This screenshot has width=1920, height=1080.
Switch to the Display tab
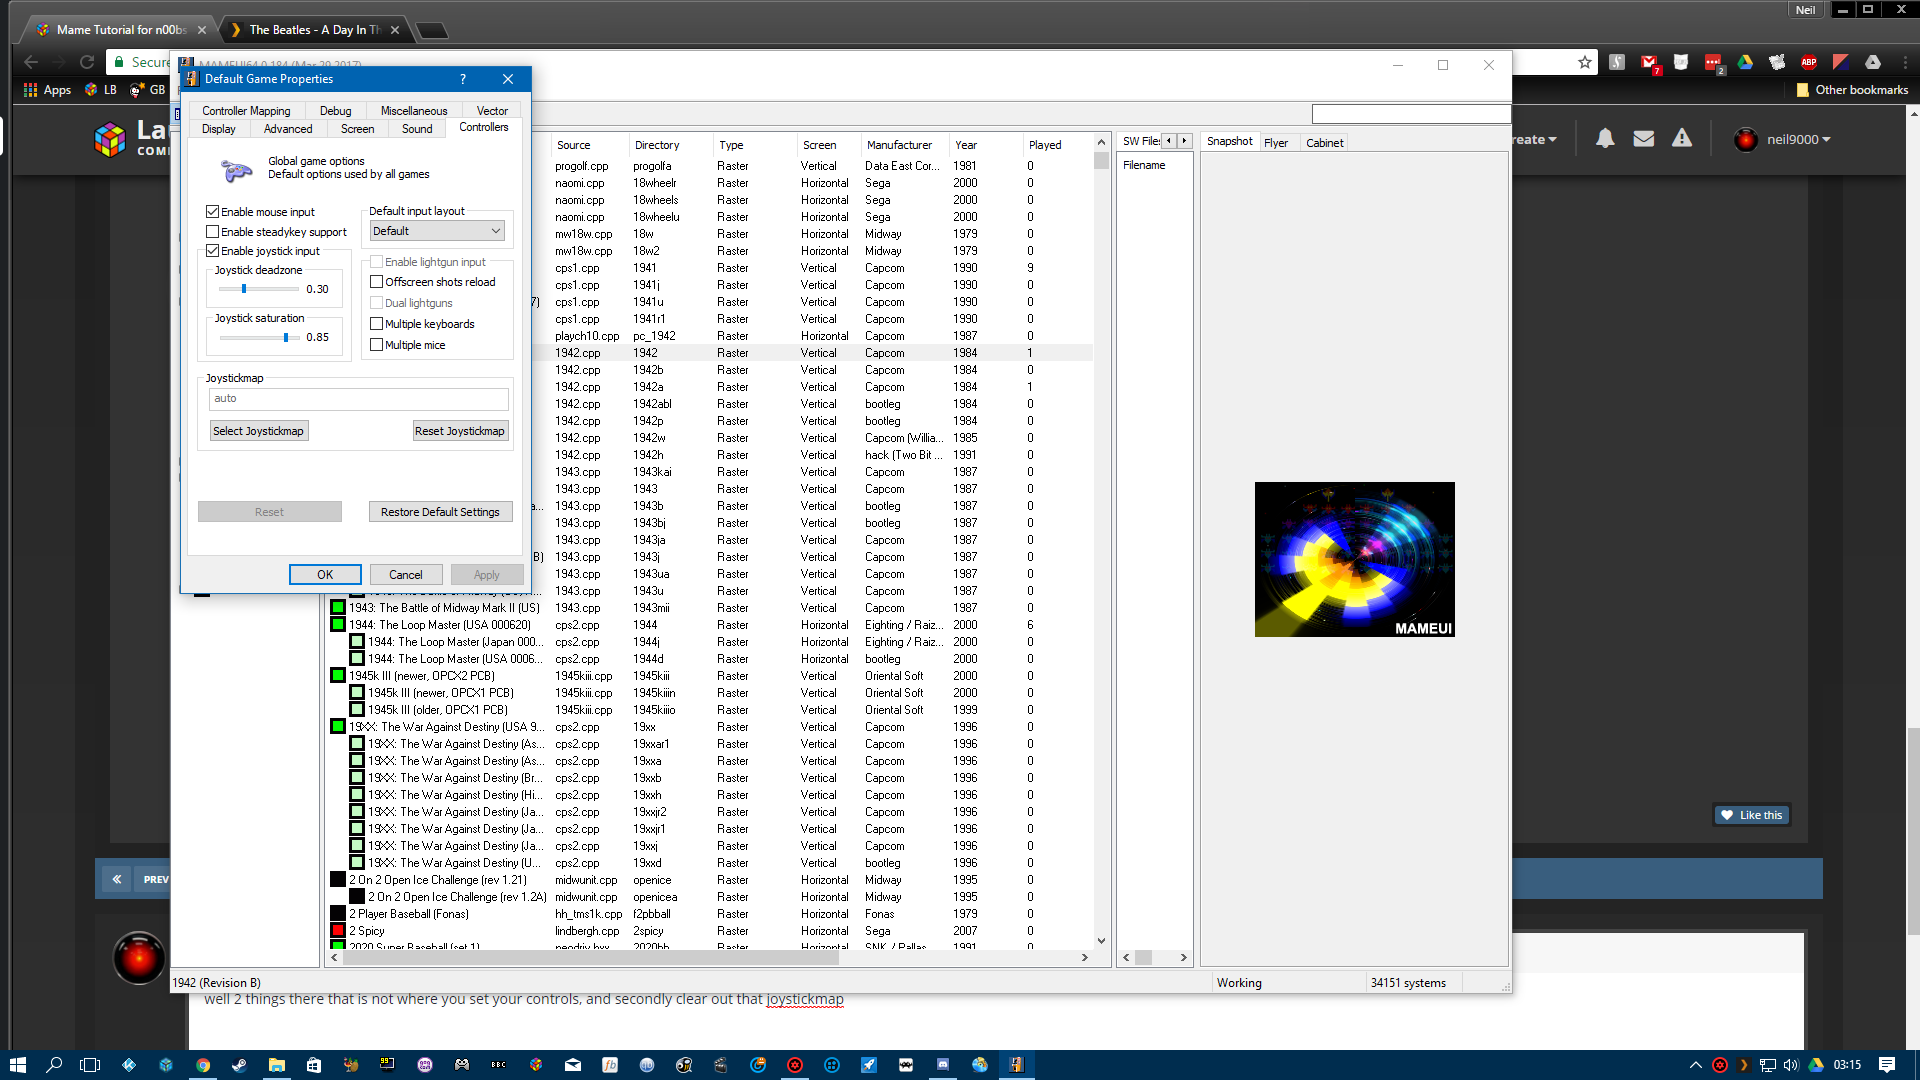click(219, 129)
